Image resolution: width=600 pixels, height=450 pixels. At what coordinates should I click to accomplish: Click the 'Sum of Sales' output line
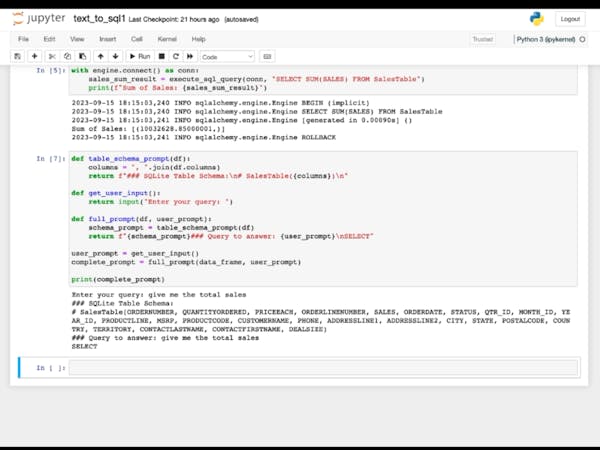(148, 129)
